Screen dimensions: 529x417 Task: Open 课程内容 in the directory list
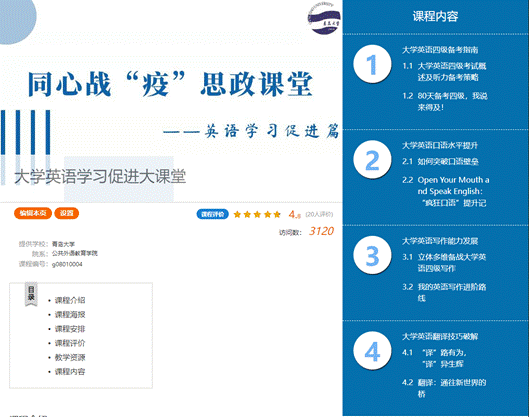click(x=70, y=371)
